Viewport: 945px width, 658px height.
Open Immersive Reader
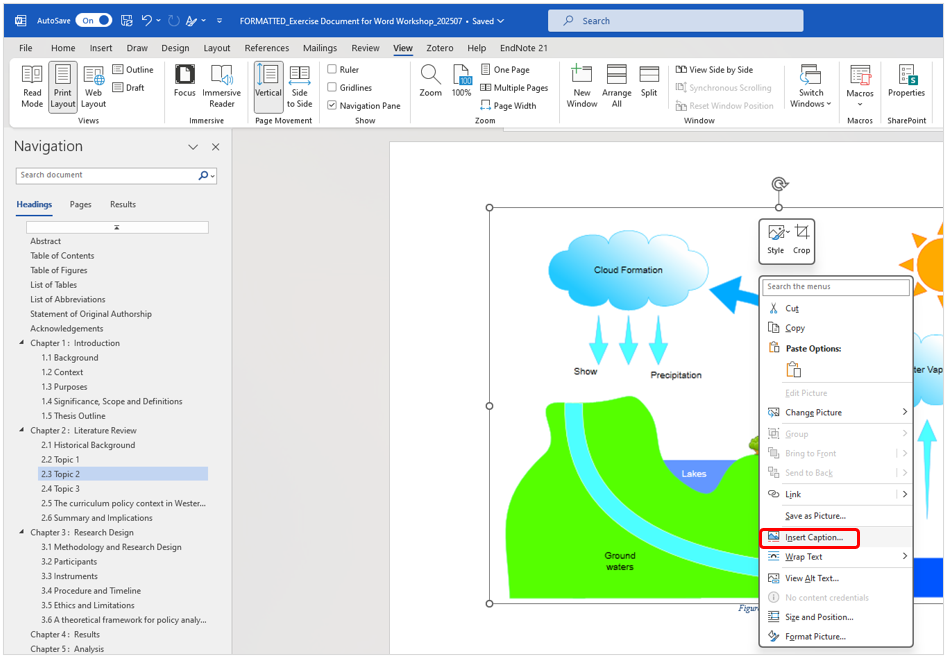221,86
